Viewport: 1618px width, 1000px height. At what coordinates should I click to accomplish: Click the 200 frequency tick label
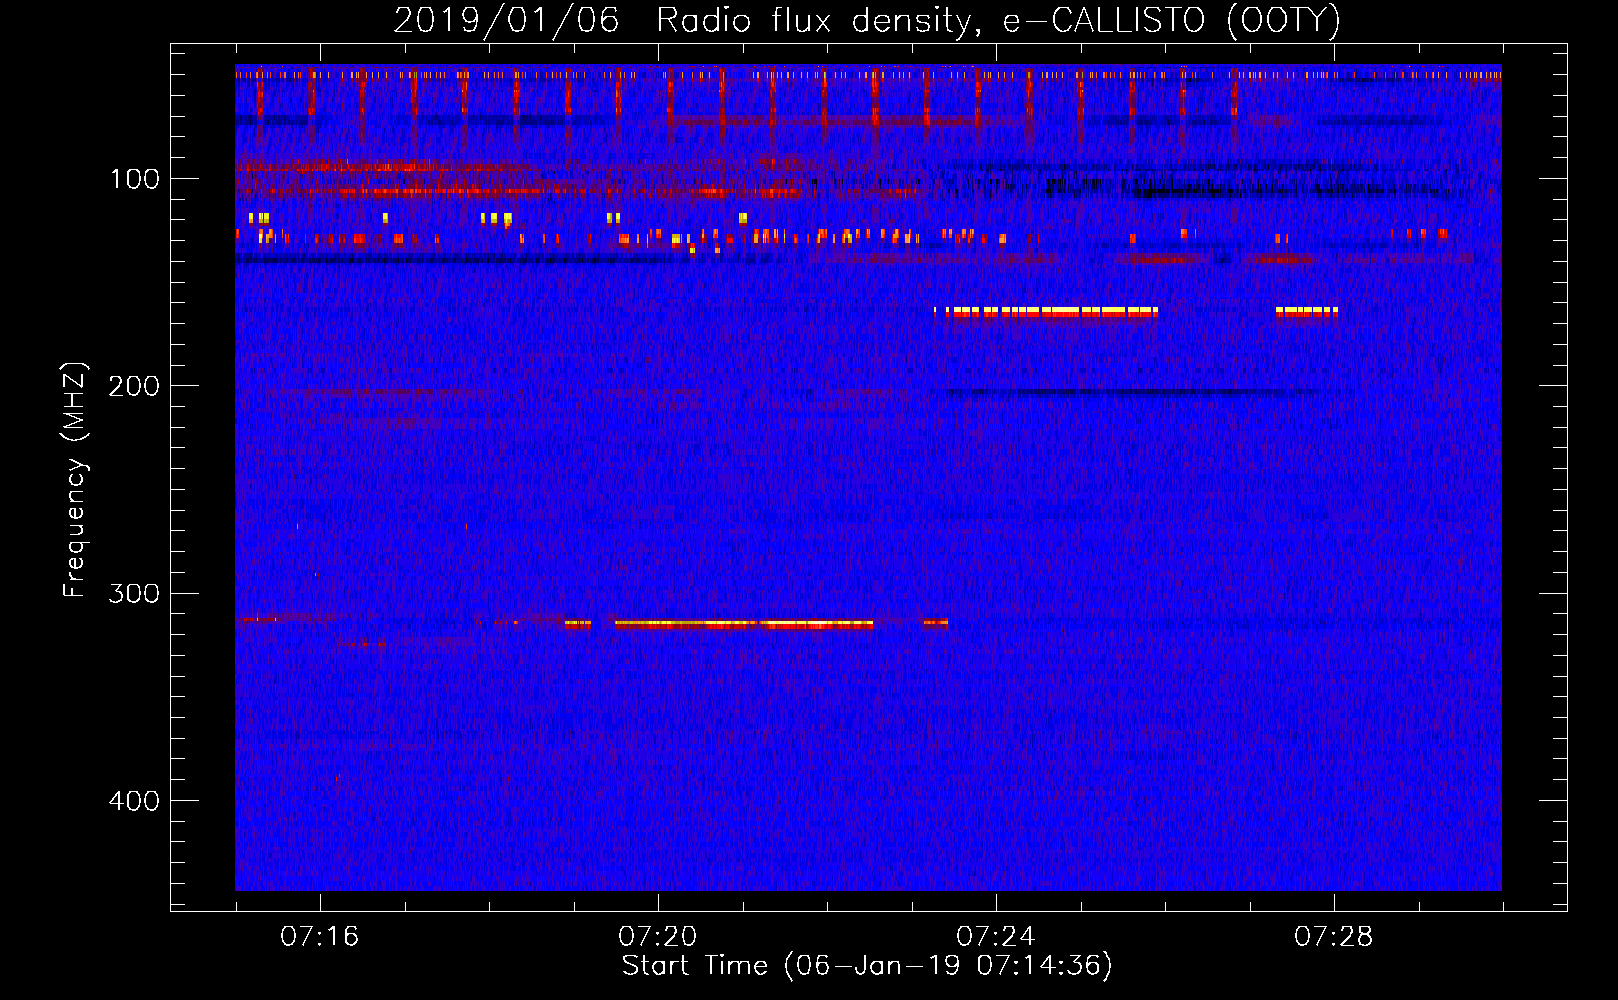(x=135, y=386)
